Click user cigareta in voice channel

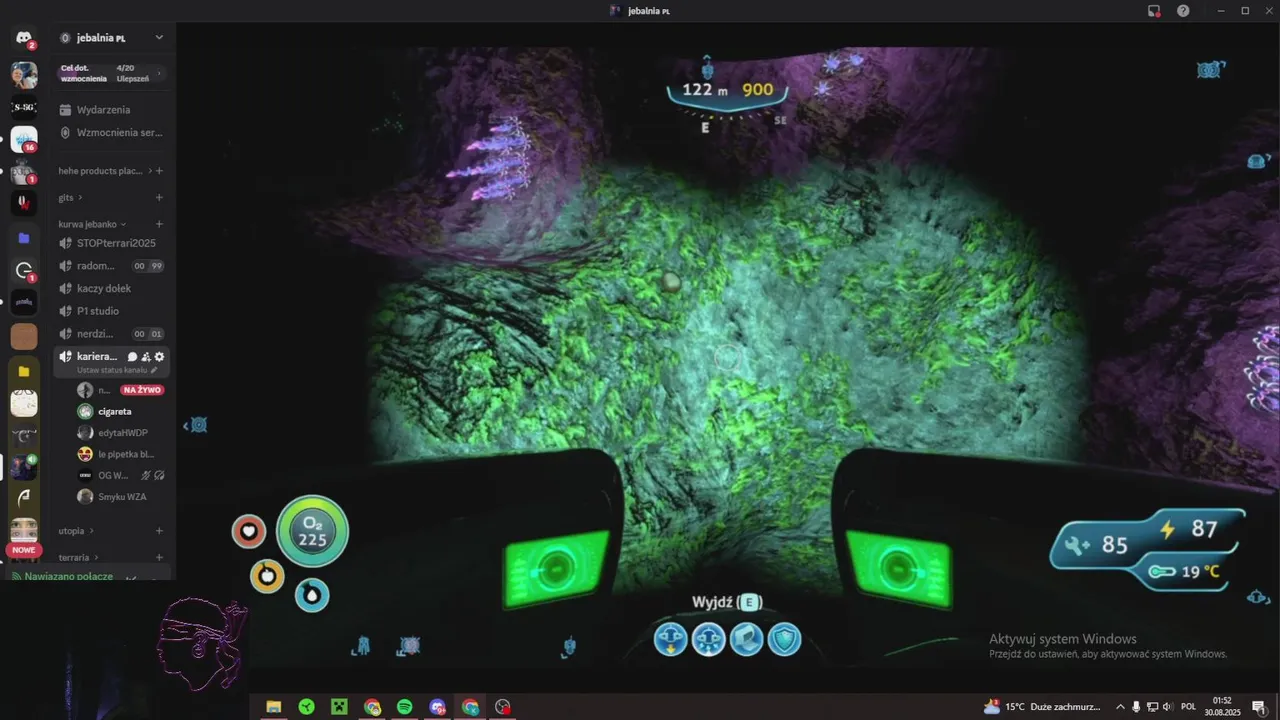click(x=113, y=411)
